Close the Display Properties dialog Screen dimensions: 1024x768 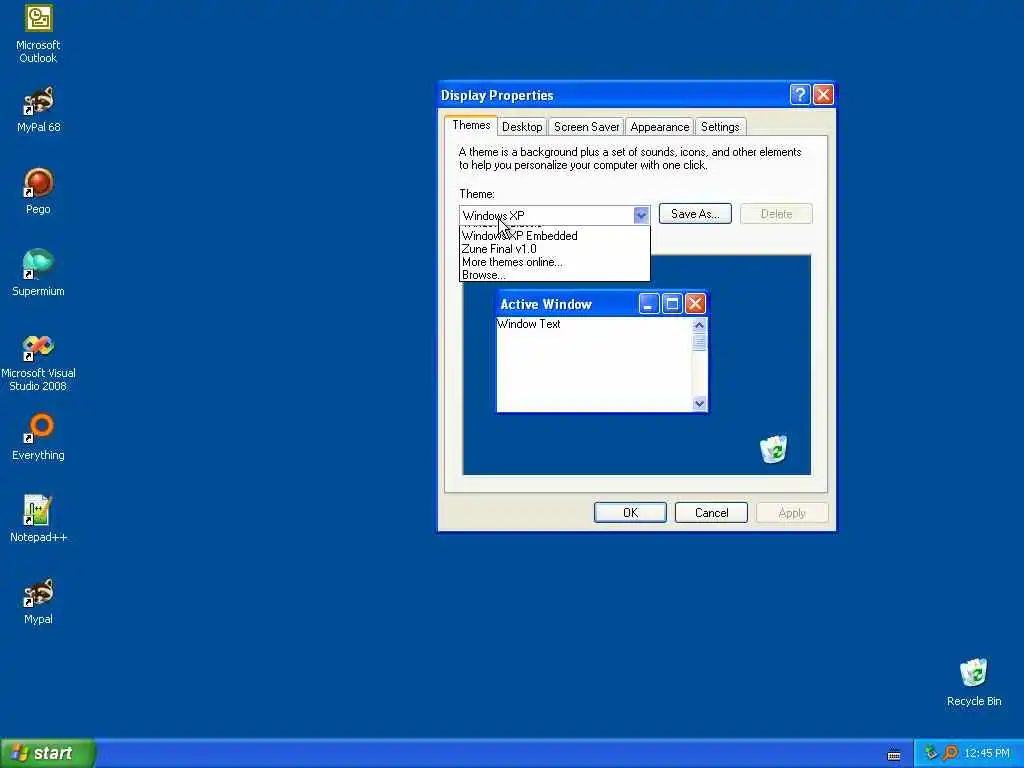click(x=823, y=95)
